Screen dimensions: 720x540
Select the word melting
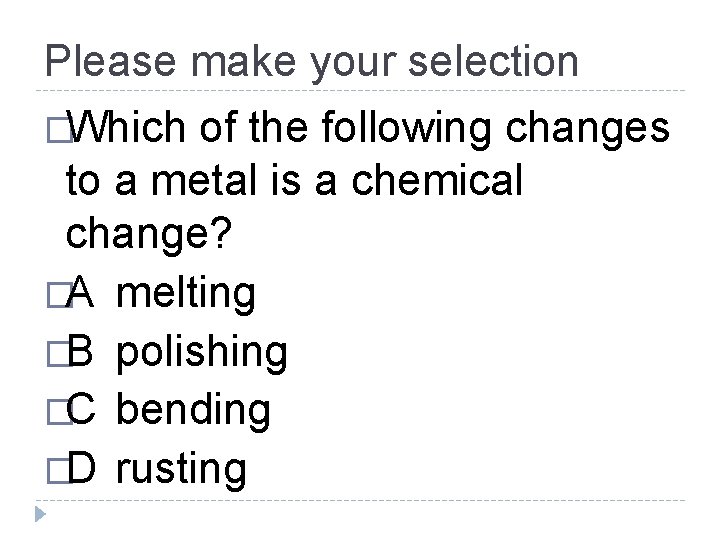(x=186, y=294)
